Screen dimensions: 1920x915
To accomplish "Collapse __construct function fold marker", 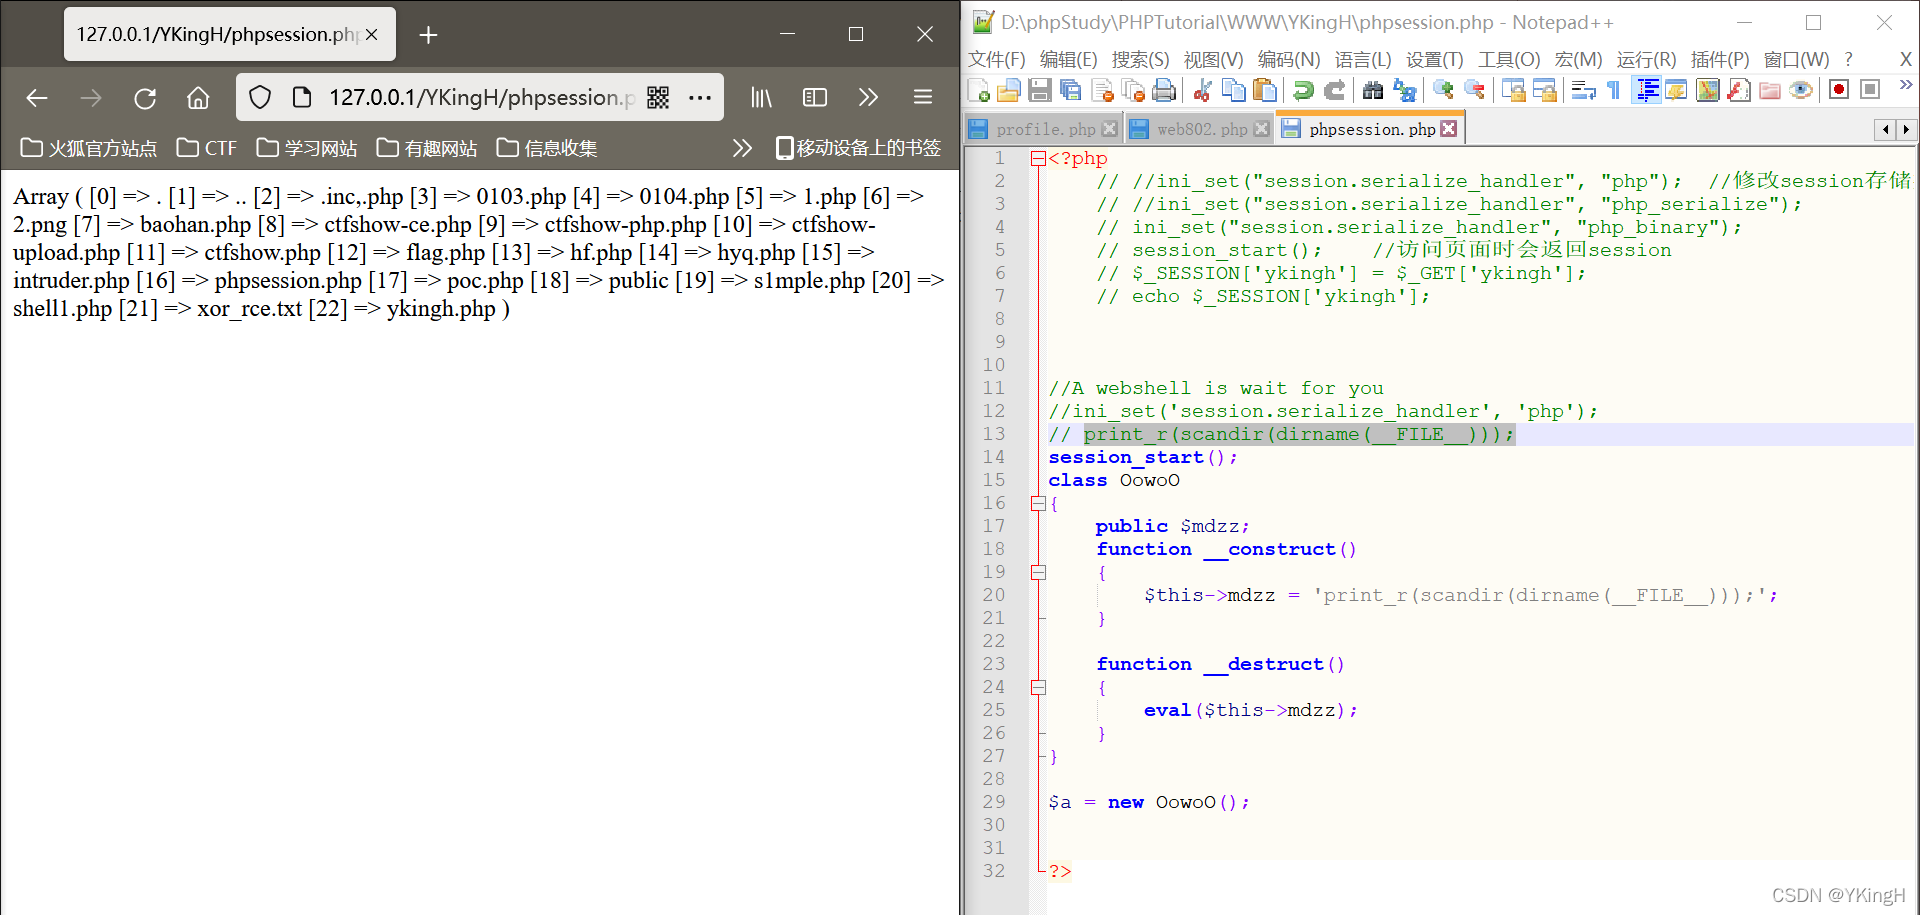I will (x=1038, y=573).
